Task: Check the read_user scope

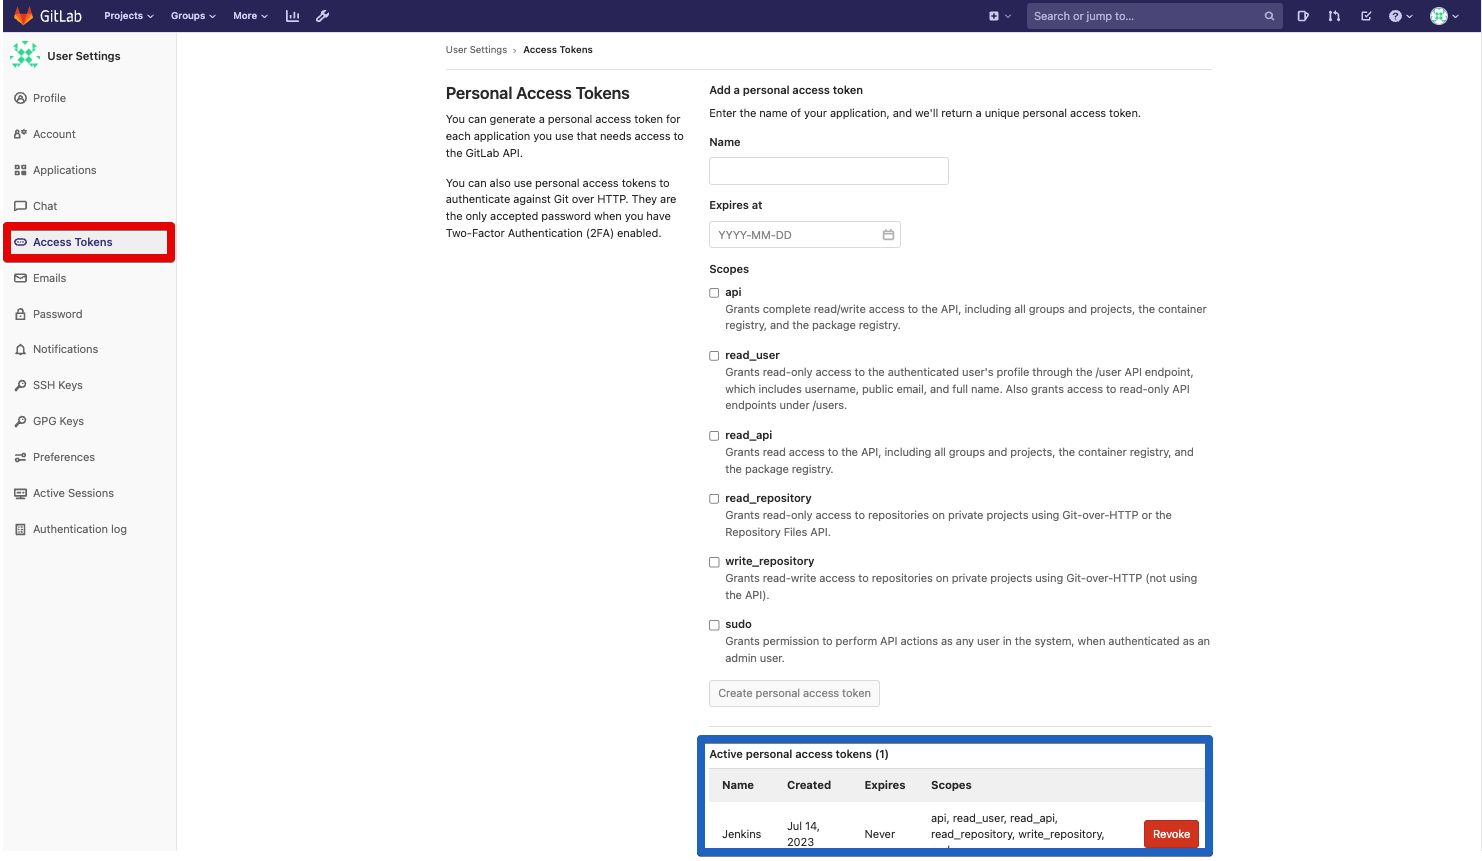Action: (714, 356)
